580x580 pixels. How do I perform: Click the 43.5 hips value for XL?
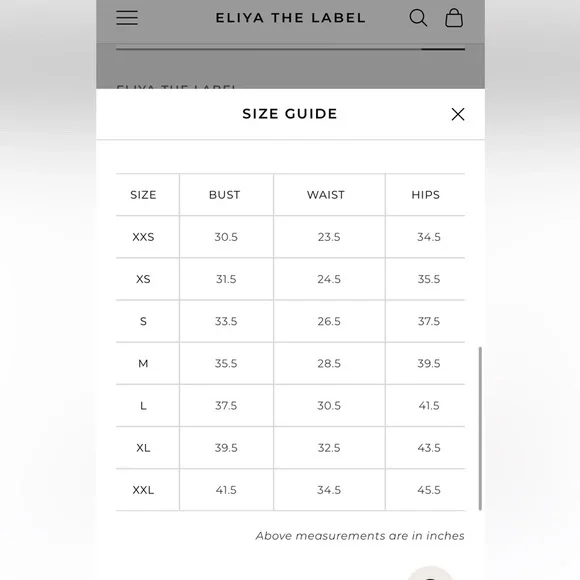[x=429, y=448]
